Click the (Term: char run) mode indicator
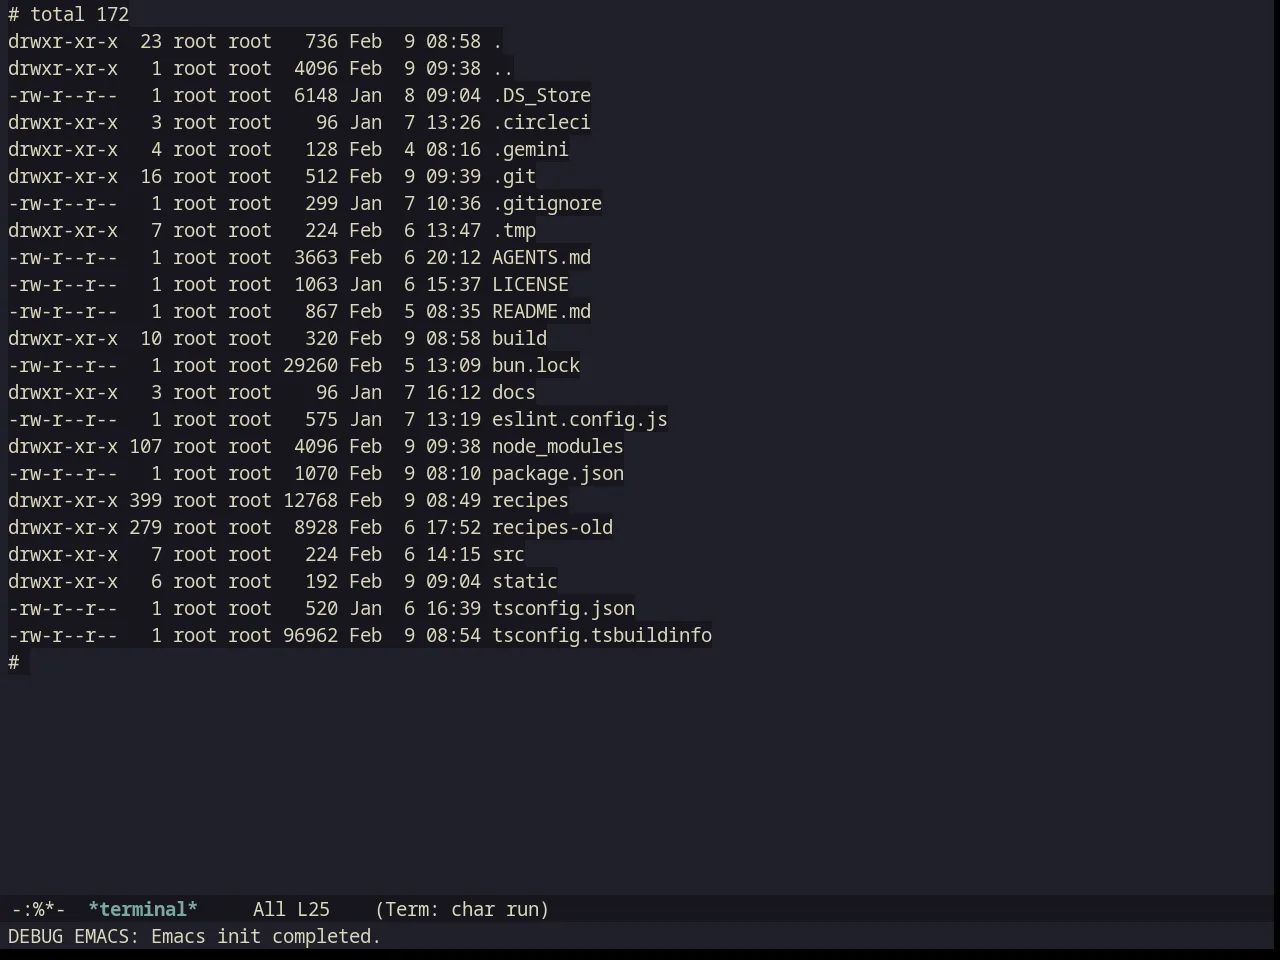This screenshot has width=1280, height=960. (462, 909)
